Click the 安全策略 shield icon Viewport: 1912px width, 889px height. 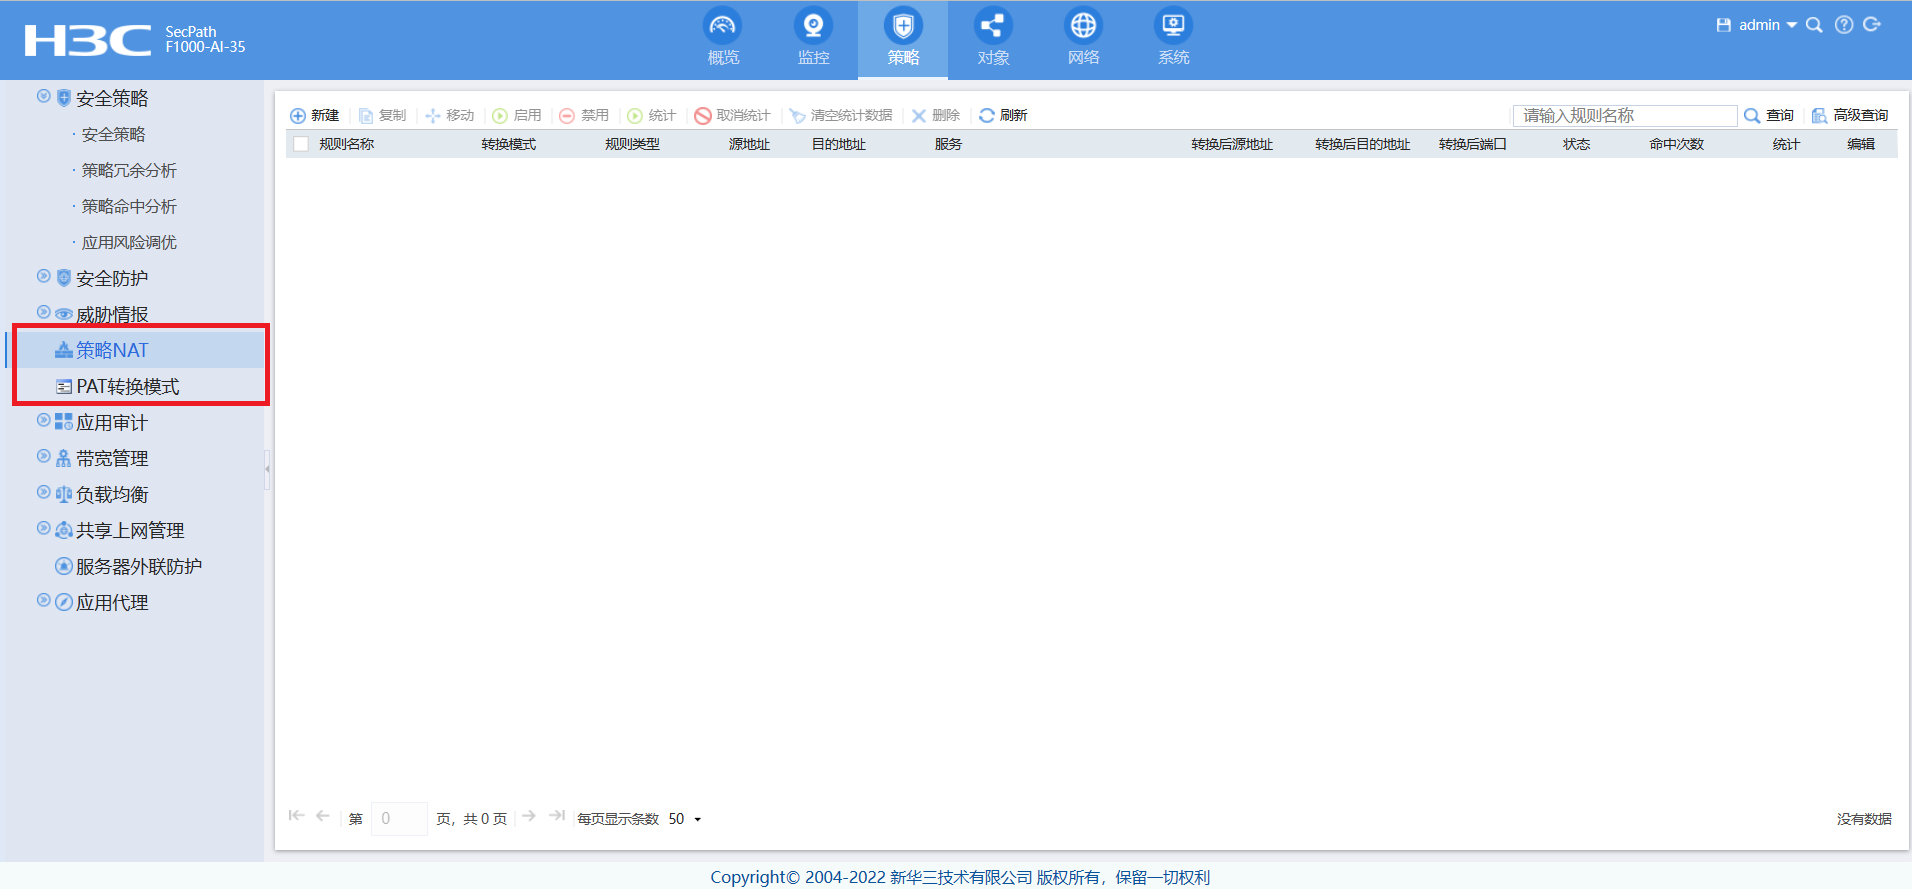coord(64,98)
